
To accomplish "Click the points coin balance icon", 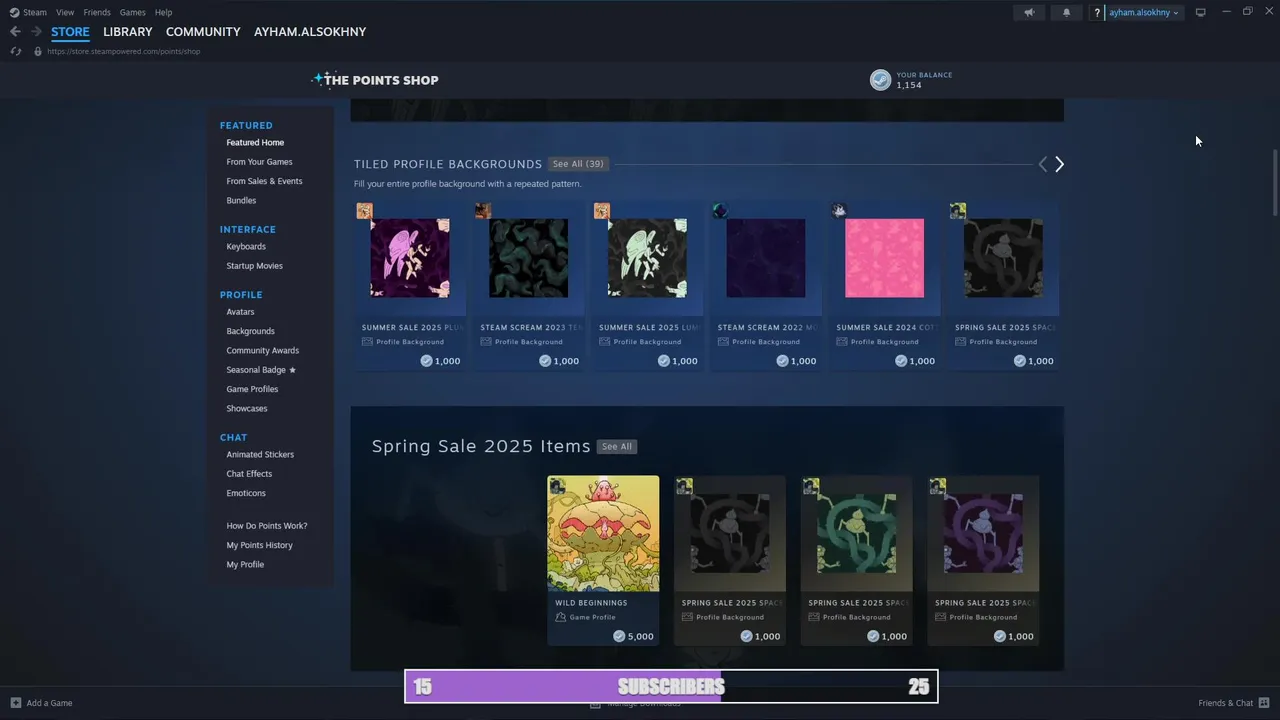I will click(880, 80).
